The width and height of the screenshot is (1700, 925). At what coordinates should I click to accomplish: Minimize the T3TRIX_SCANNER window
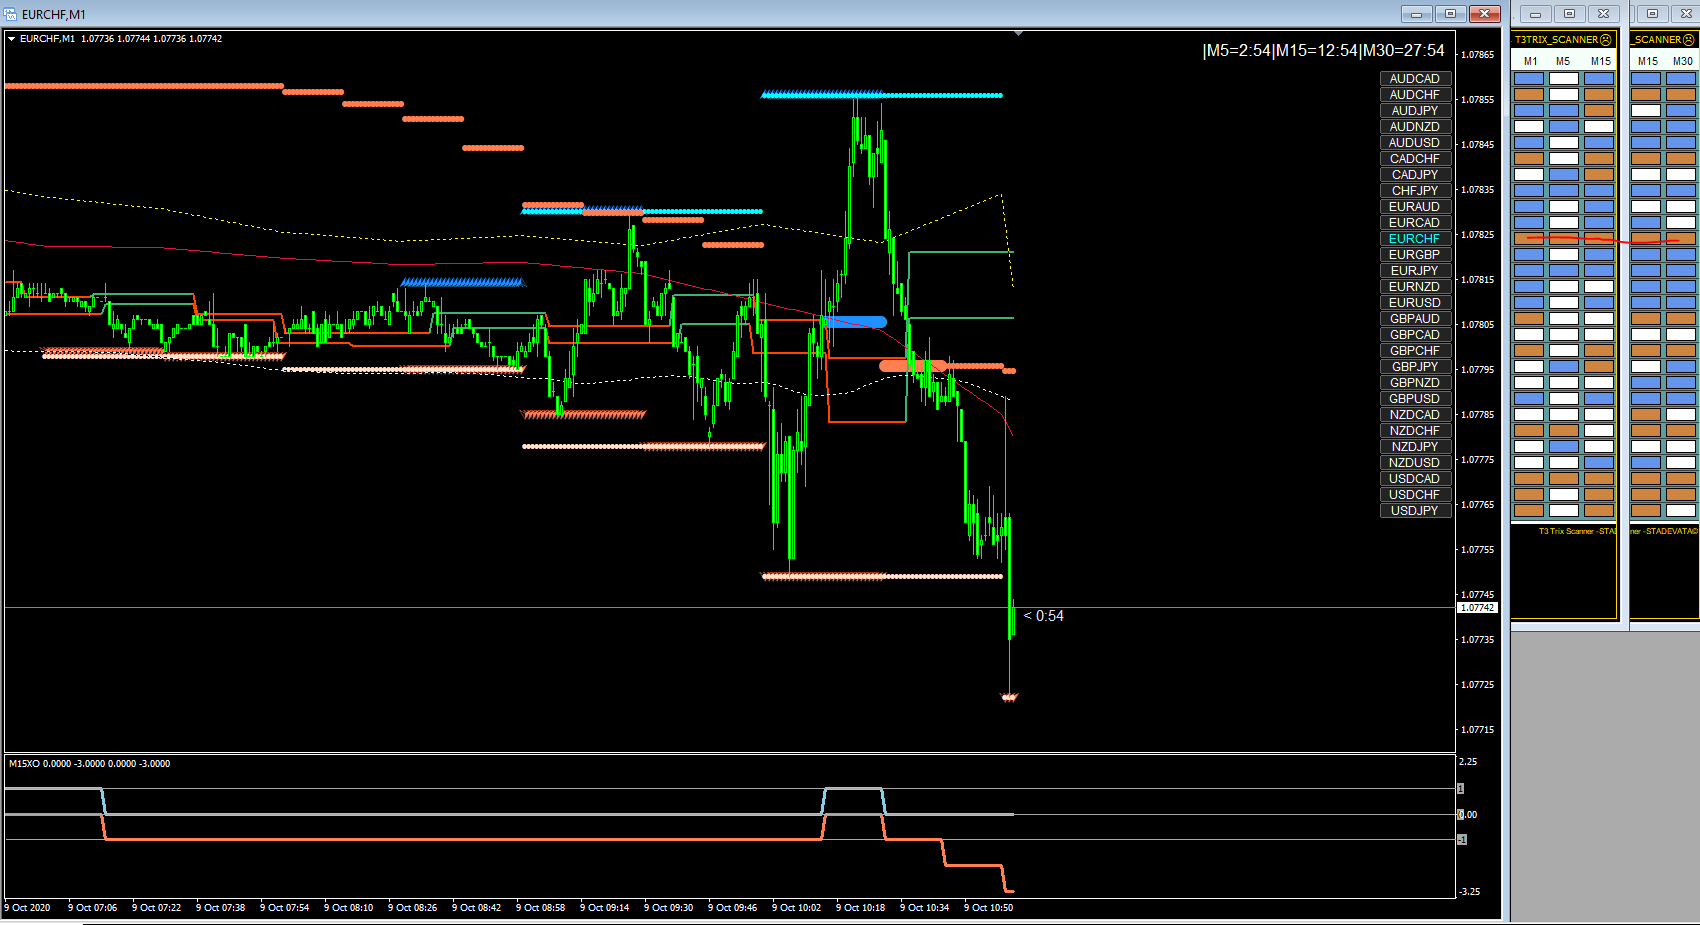[x=1535, y=14]
